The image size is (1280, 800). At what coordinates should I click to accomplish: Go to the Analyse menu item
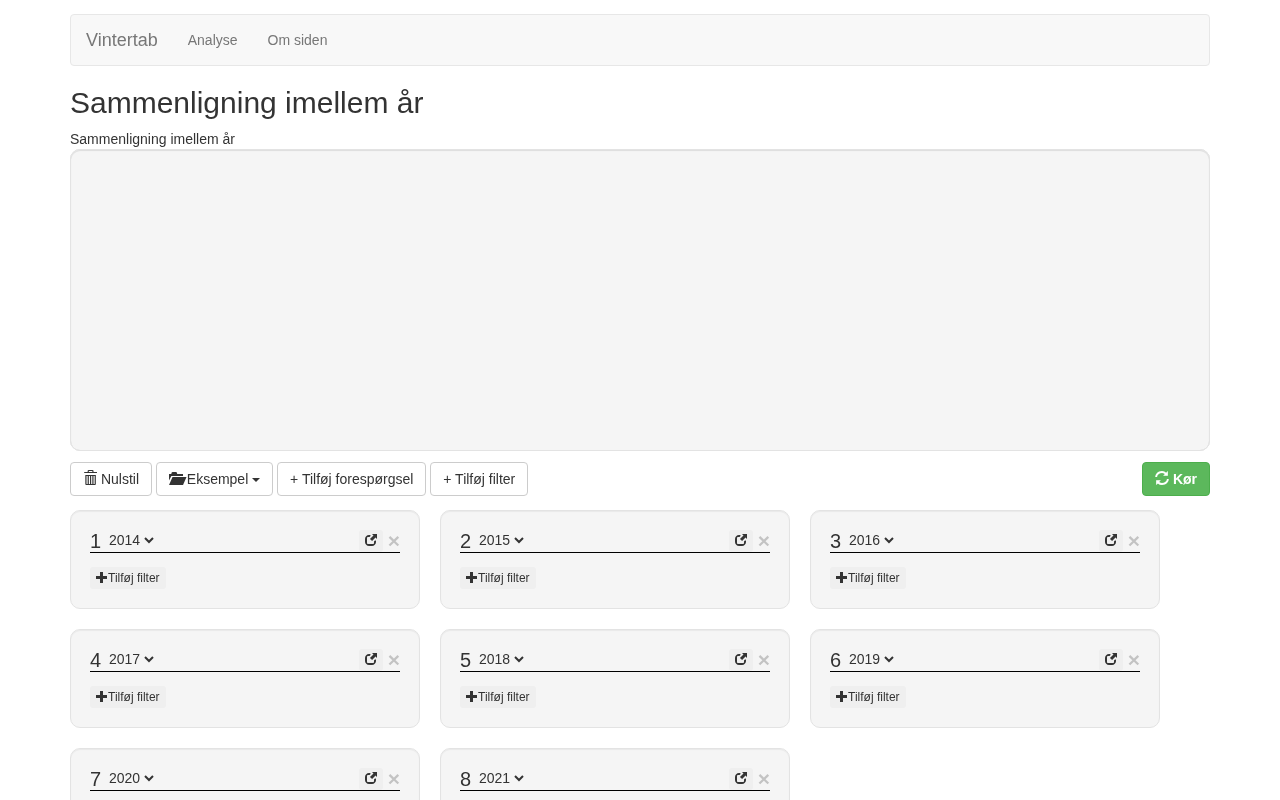[x=212, y=40]
